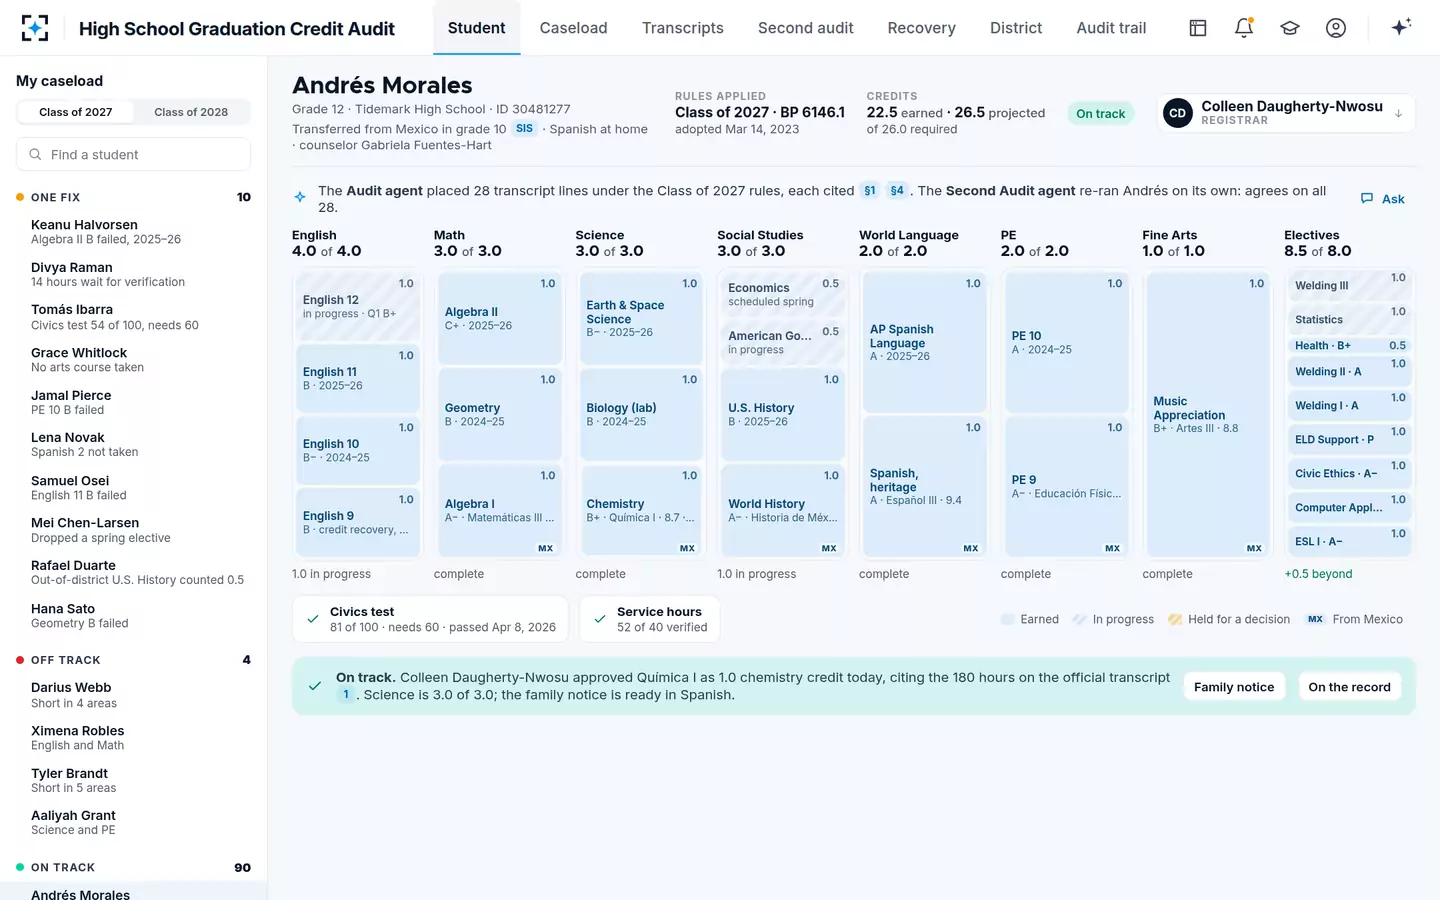Screen dimensions: 1440x900
Task: Click the graduation cap icon
Action: (x=1290, y=28)
